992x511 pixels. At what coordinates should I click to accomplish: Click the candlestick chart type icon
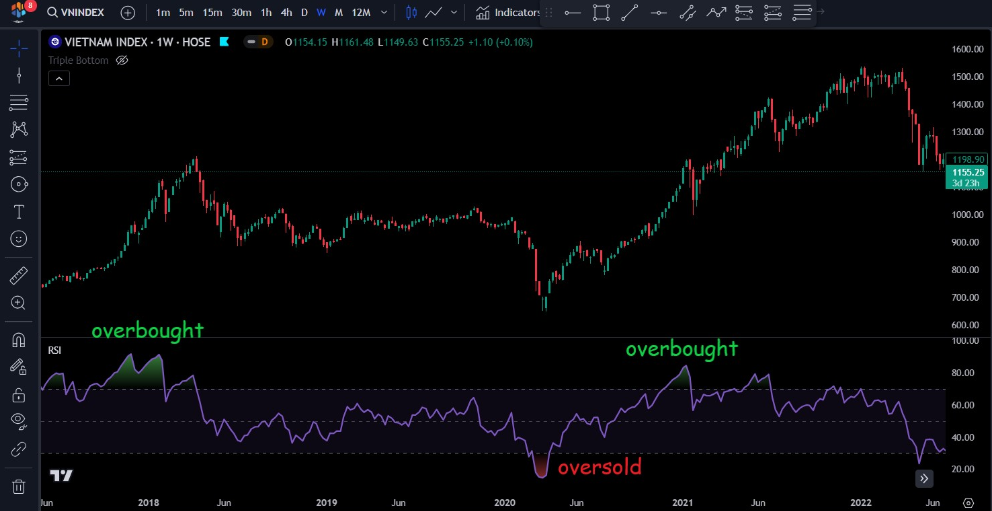click(x=411, y=13)
